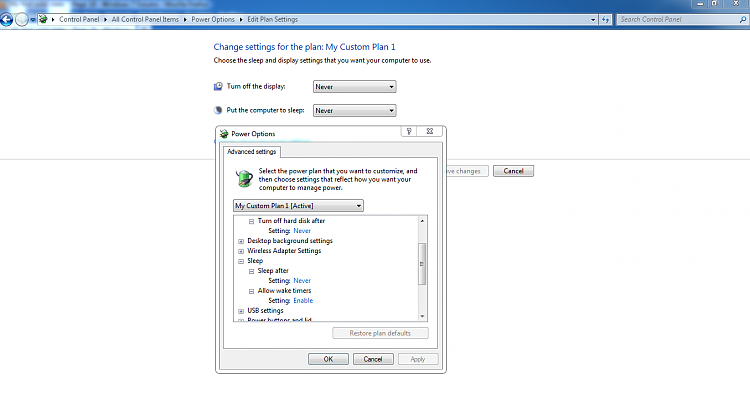Click the Back navigation arrow
The width and height of the screenshot is (750, 398).
pyautogui.click(x=6, y=20)
